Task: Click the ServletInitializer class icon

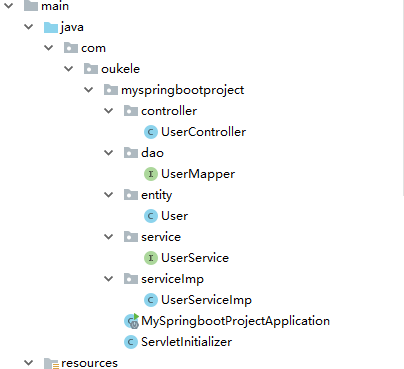Action: (131, 342)
